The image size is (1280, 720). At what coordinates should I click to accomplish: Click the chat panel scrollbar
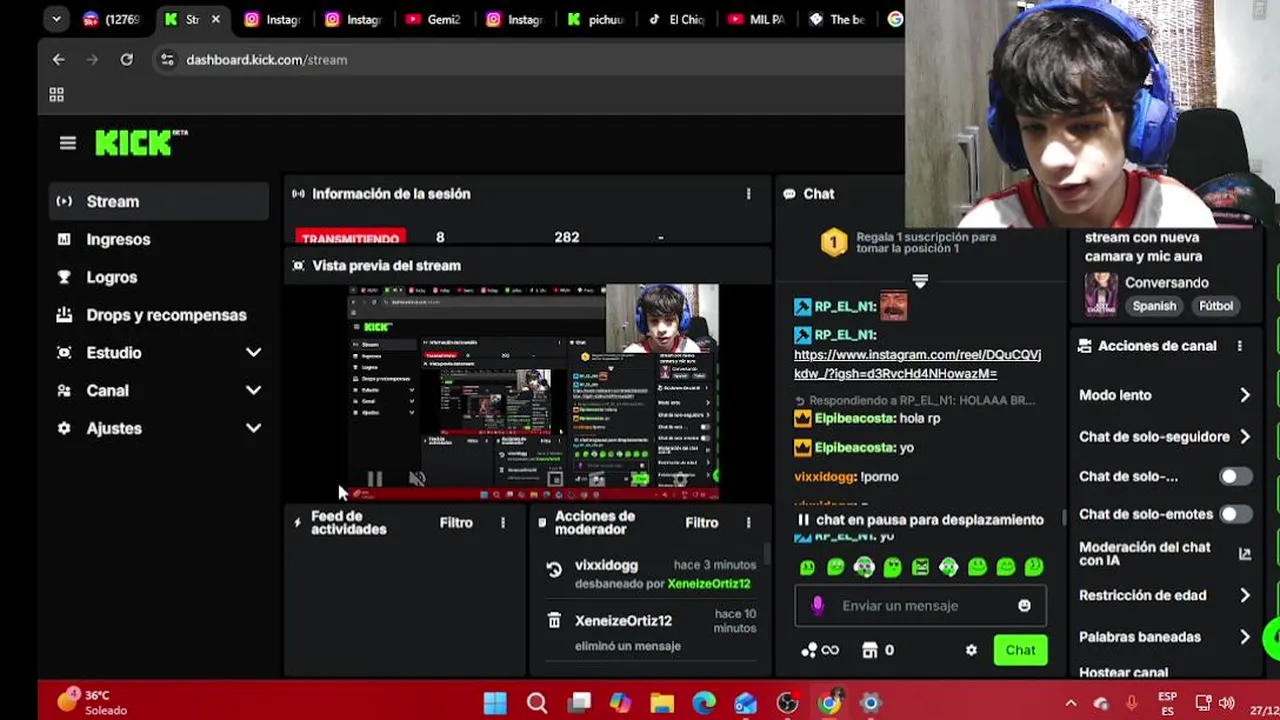click(1063, 516)
